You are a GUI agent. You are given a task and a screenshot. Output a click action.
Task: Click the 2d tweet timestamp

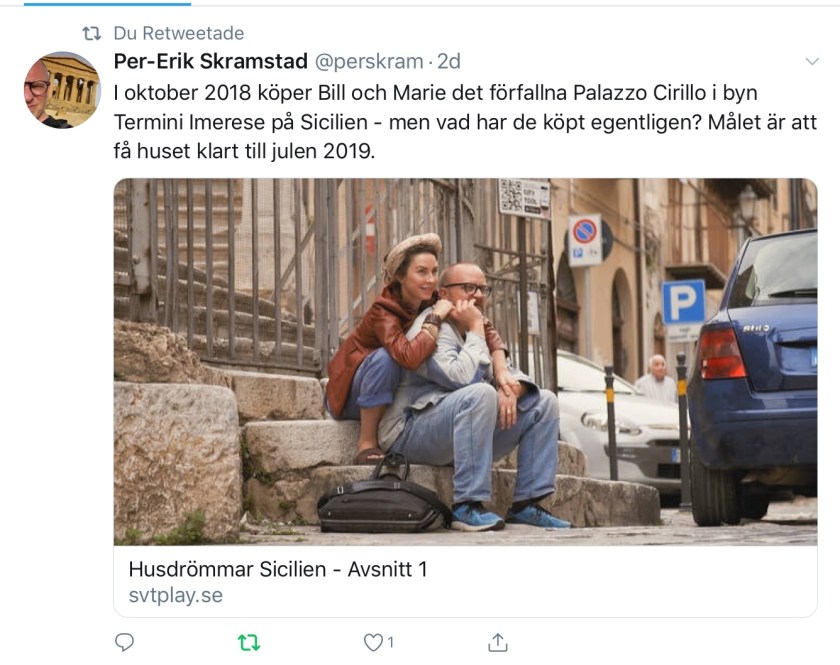pyautogui.click(x=449, y=62)
